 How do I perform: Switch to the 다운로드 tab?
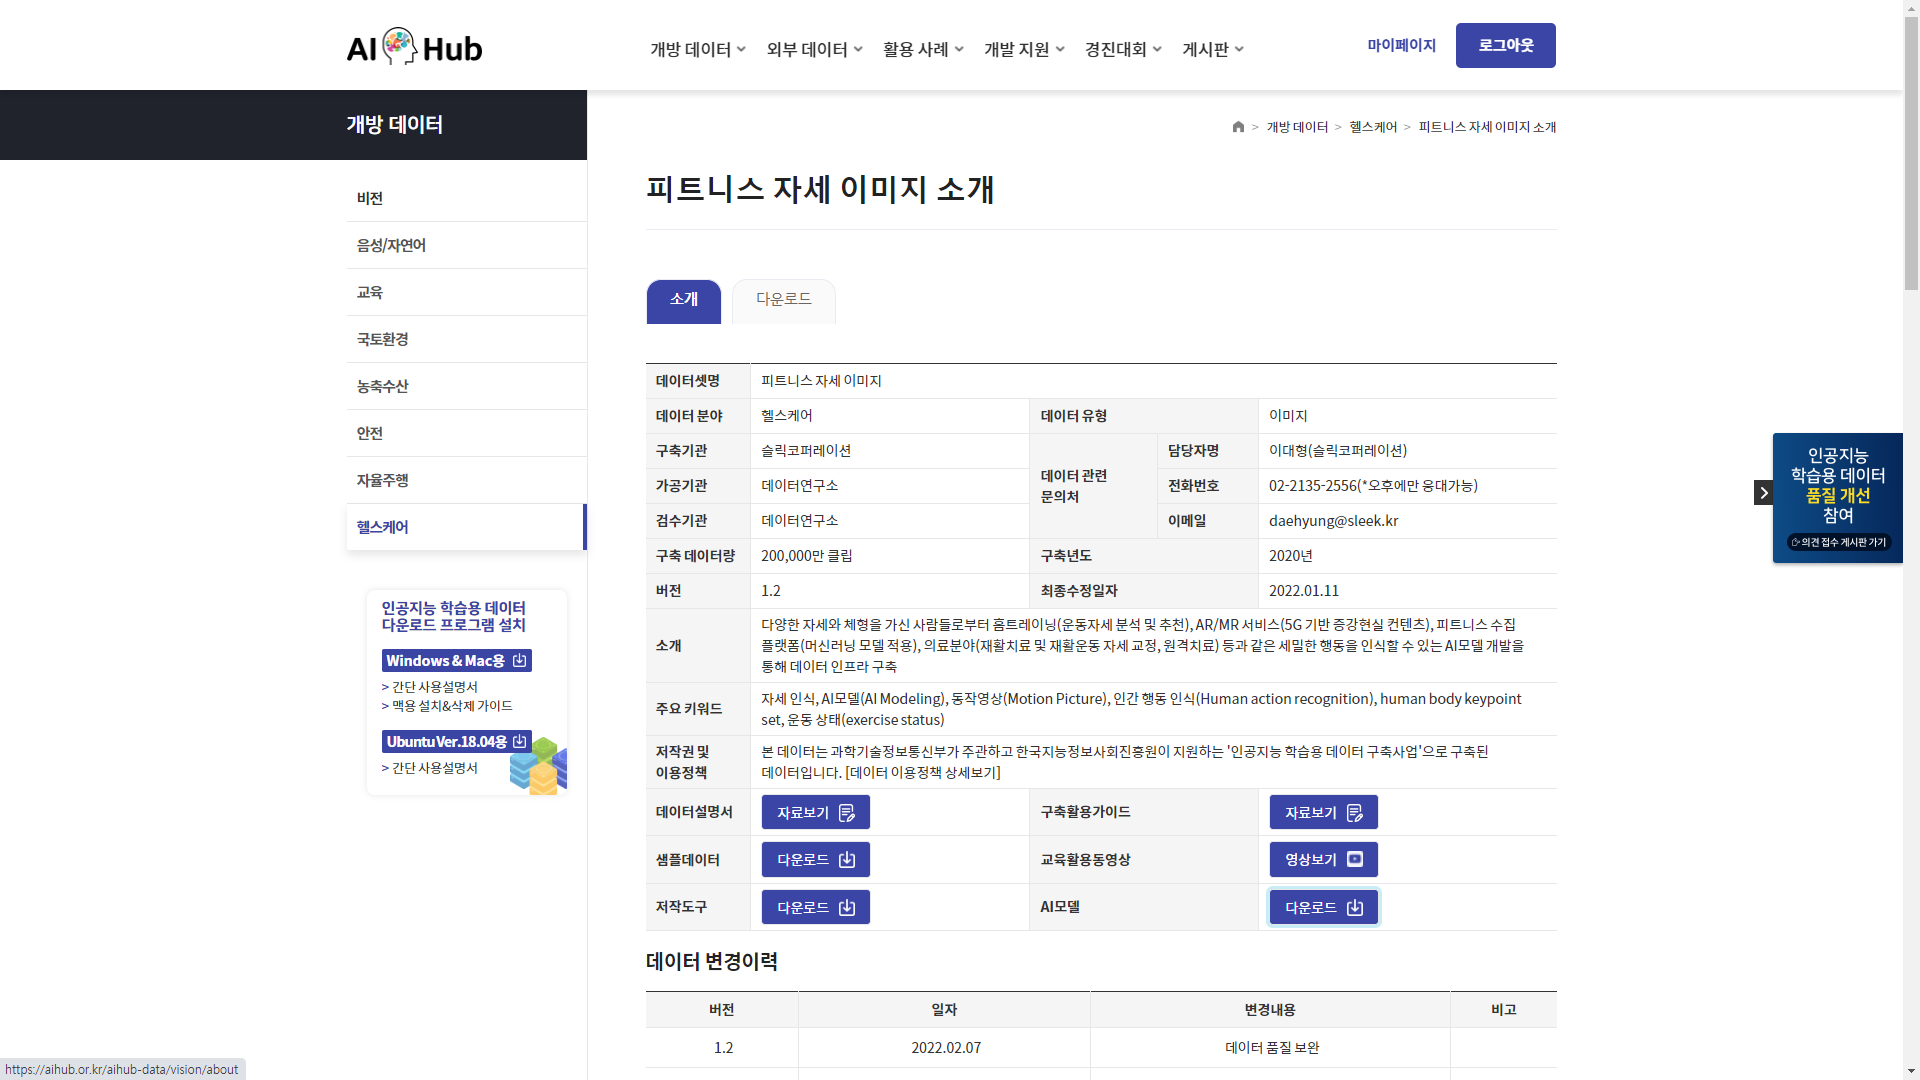click(783, 300)
